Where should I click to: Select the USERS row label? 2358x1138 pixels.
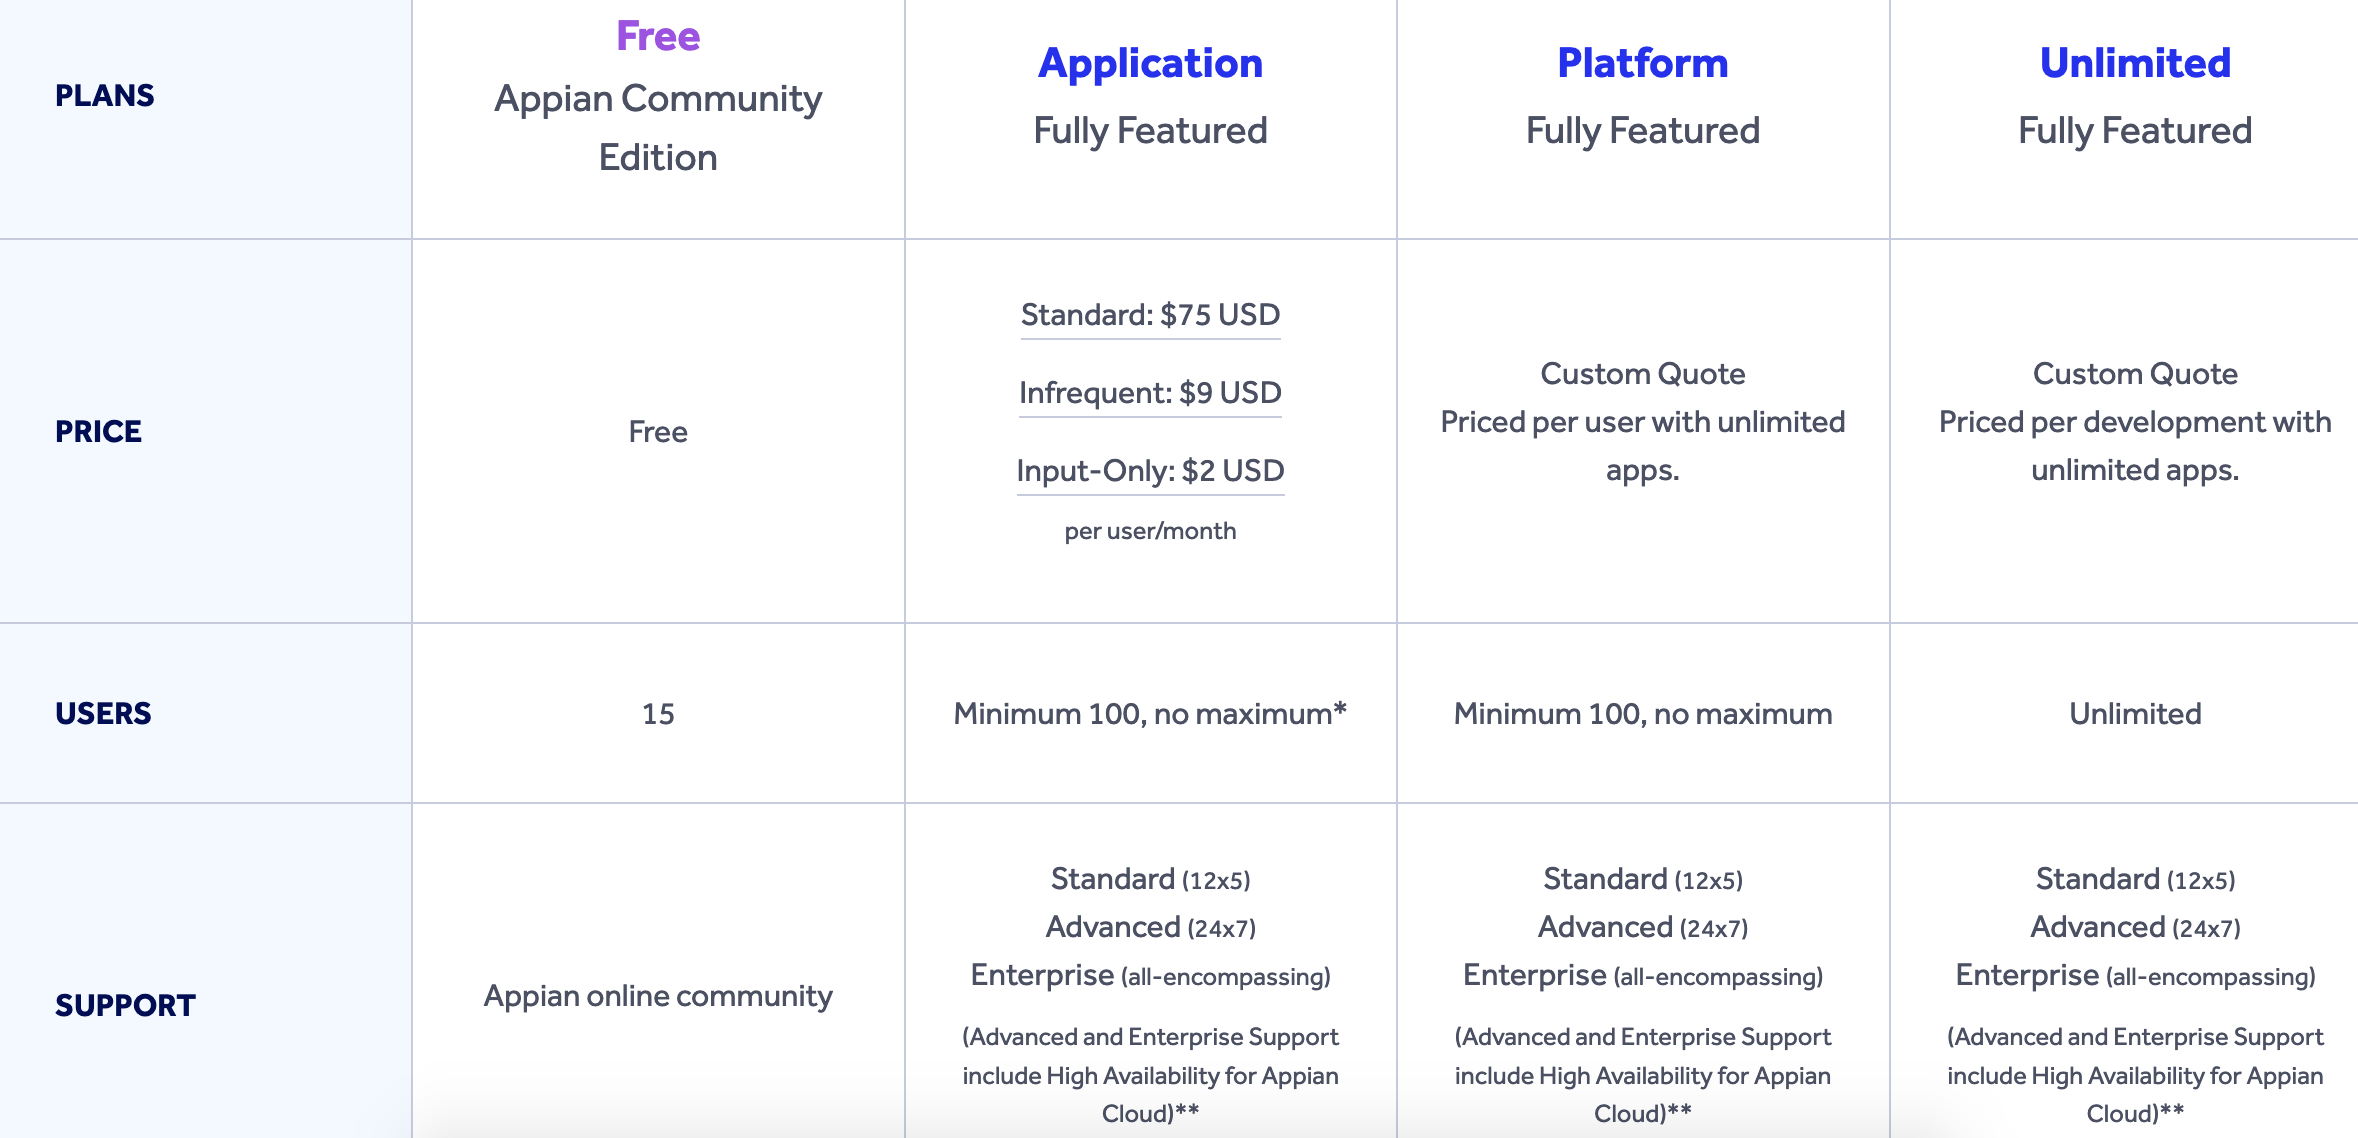point(103,713)
